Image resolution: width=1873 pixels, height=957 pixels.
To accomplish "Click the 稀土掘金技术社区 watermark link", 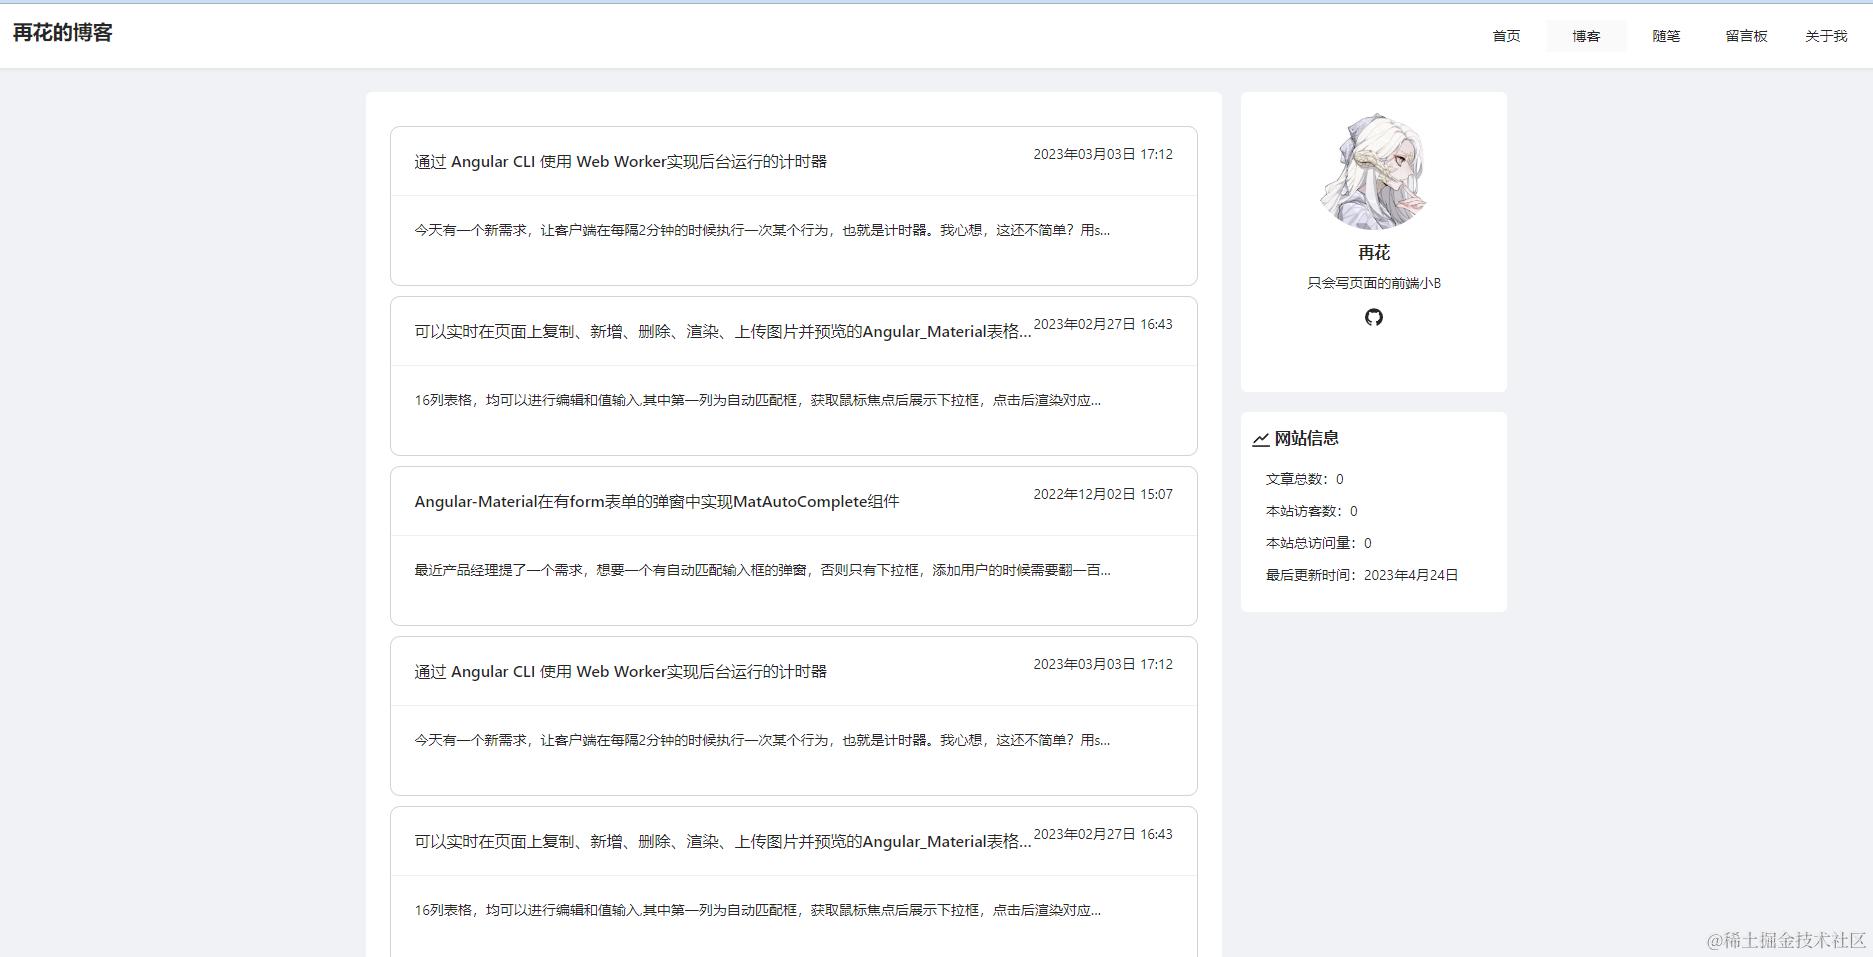I will point(1770,938).
